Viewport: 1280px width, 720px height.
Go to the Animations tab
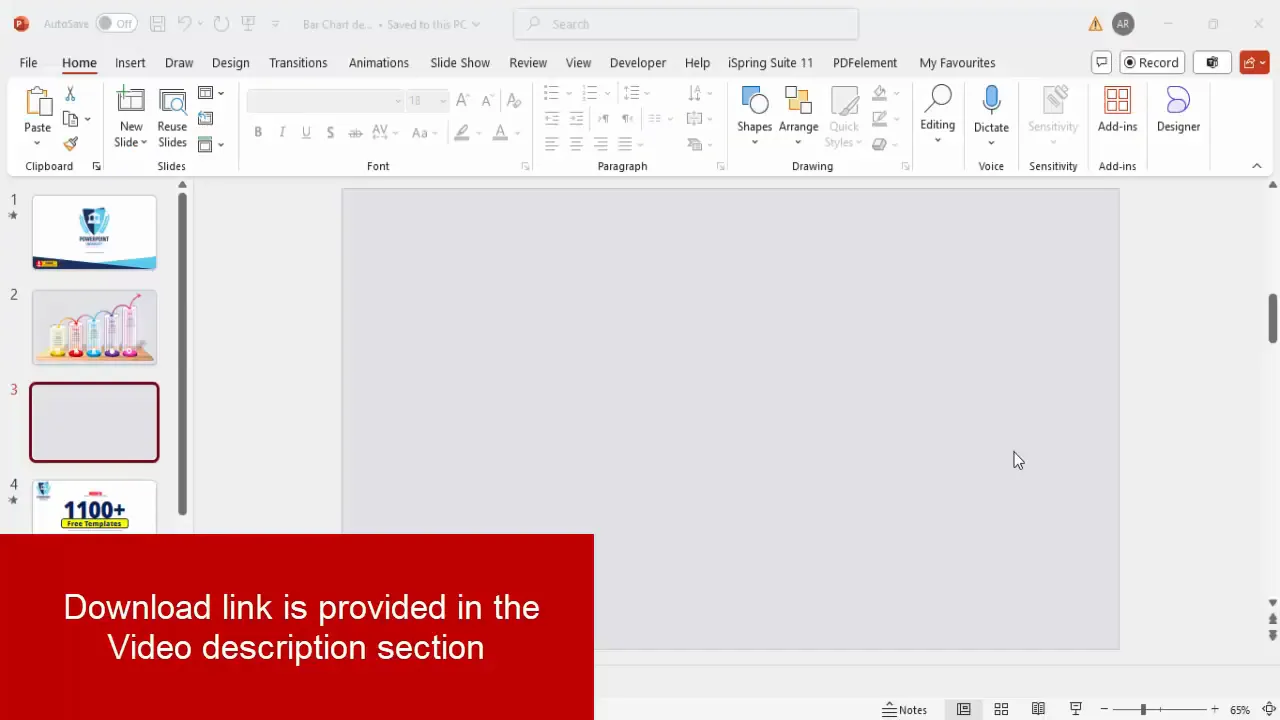[379, 62]
